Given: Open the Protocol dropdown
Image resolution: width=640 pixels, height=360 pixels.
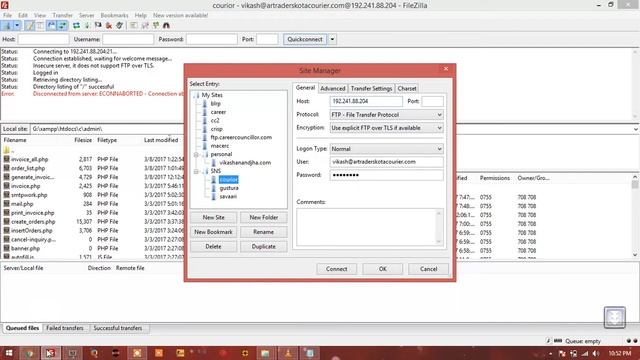Looking at the screenshot, I should point(386,115).
